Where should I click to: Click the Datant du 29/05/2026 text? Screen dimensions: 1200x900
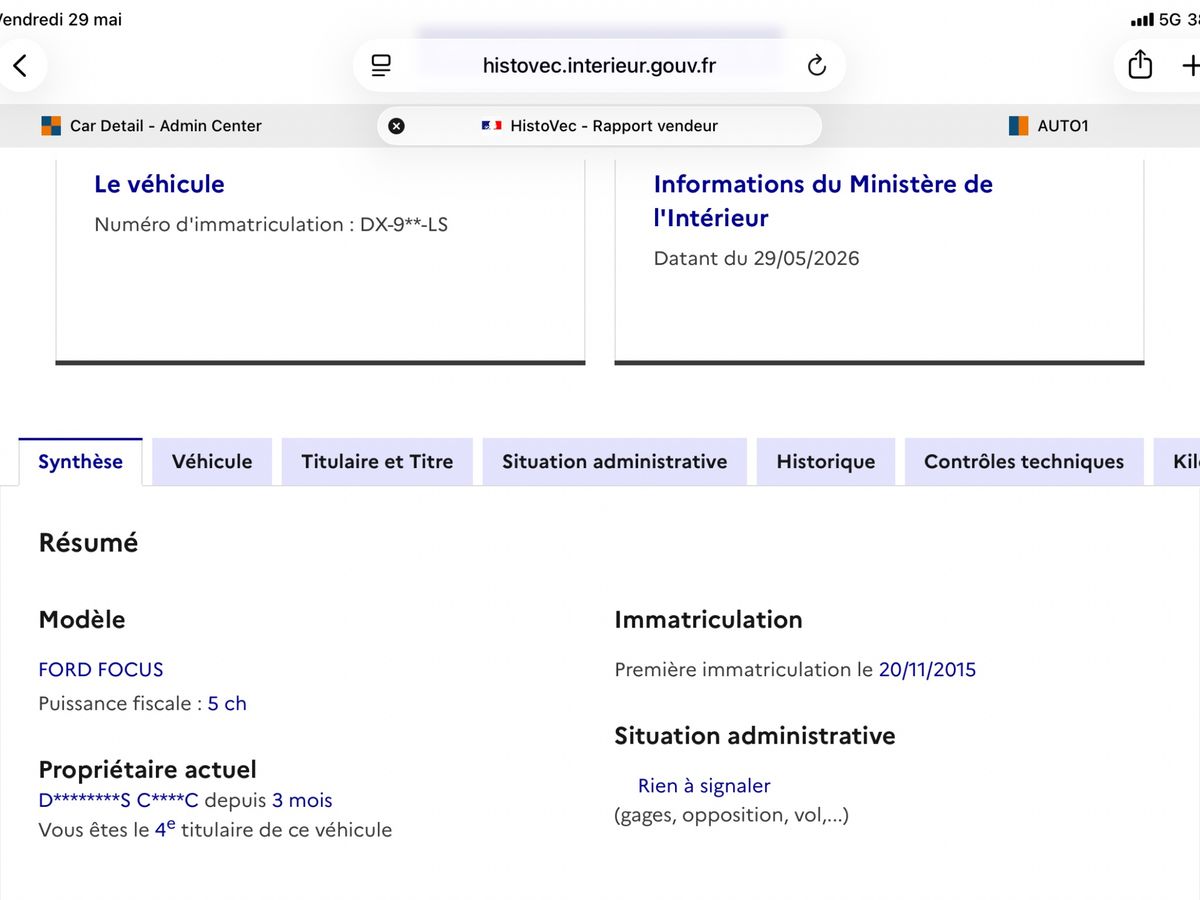coord(756,258)
